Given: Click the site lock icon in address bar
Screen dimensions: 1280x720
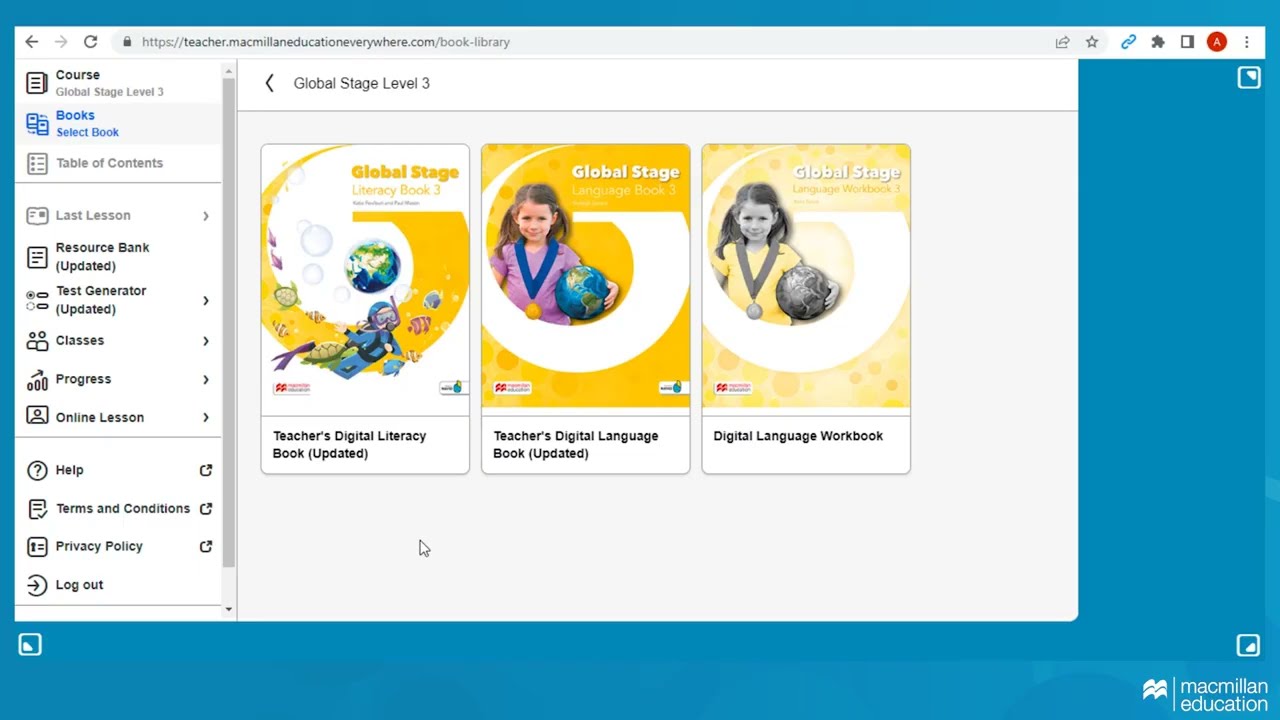Looking at the screenshot, I should pos(127,42).
